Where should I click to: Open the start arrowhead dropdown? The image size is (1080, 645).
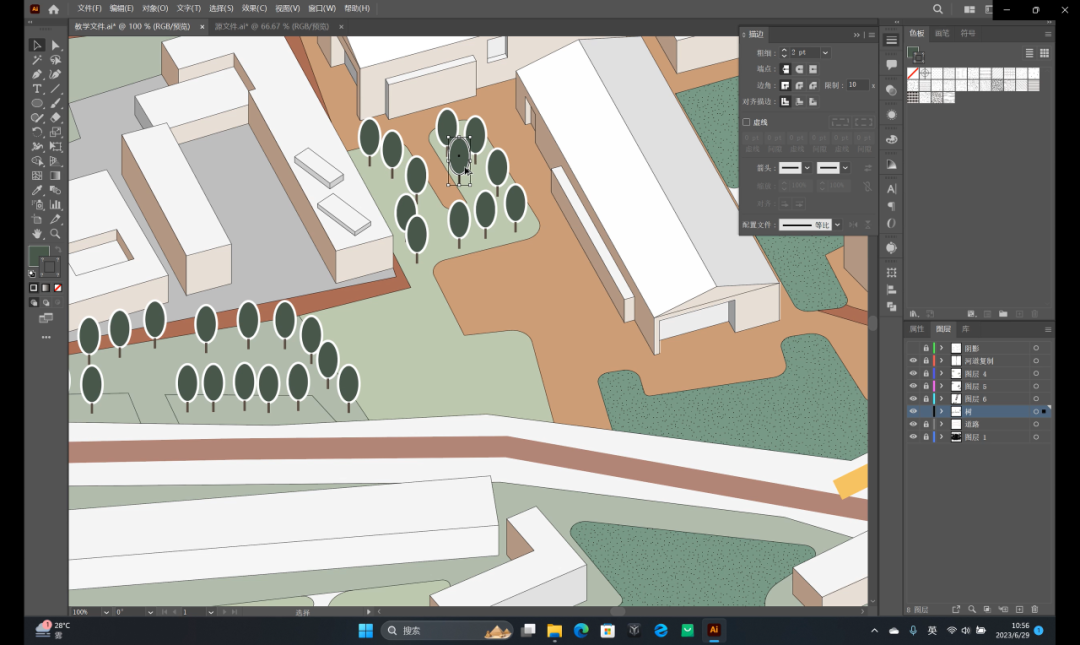point(807,168)
